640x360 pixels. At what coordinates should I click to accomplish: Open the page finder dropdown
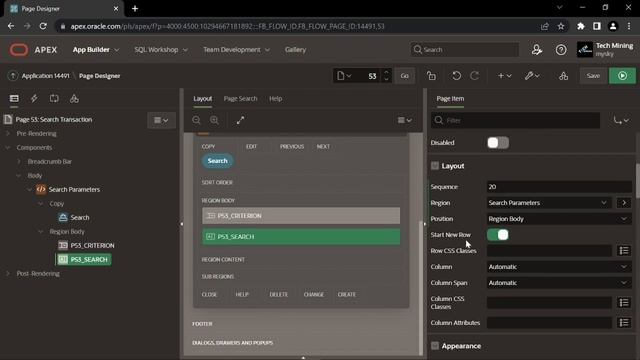(x=344, y=76)
